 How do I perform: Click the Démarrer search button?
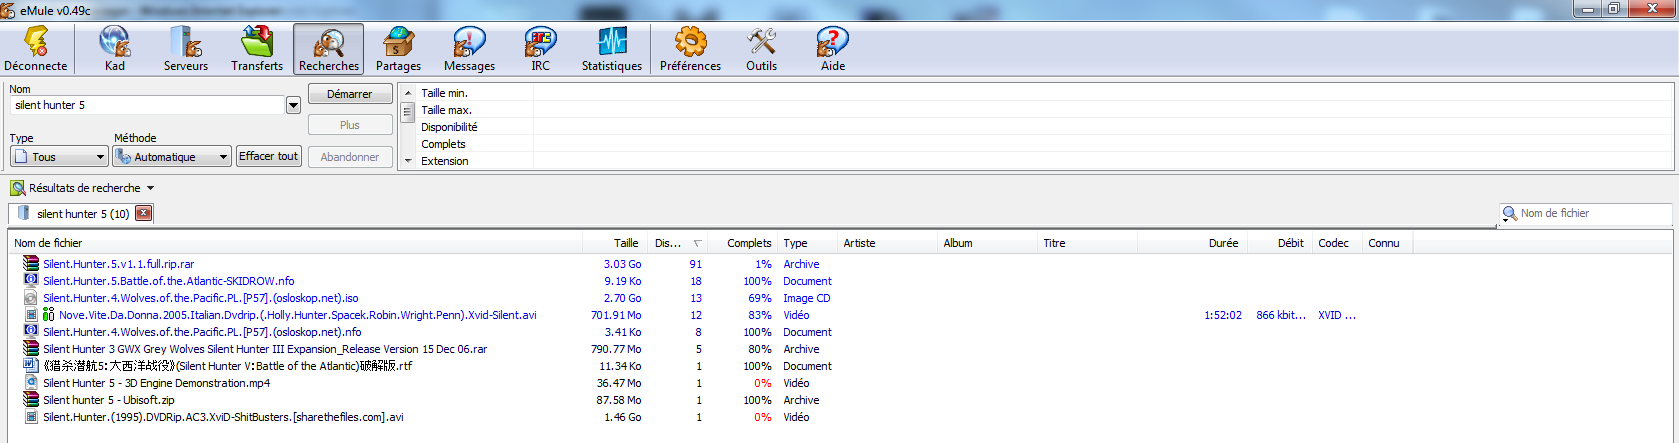click(349, 94)
